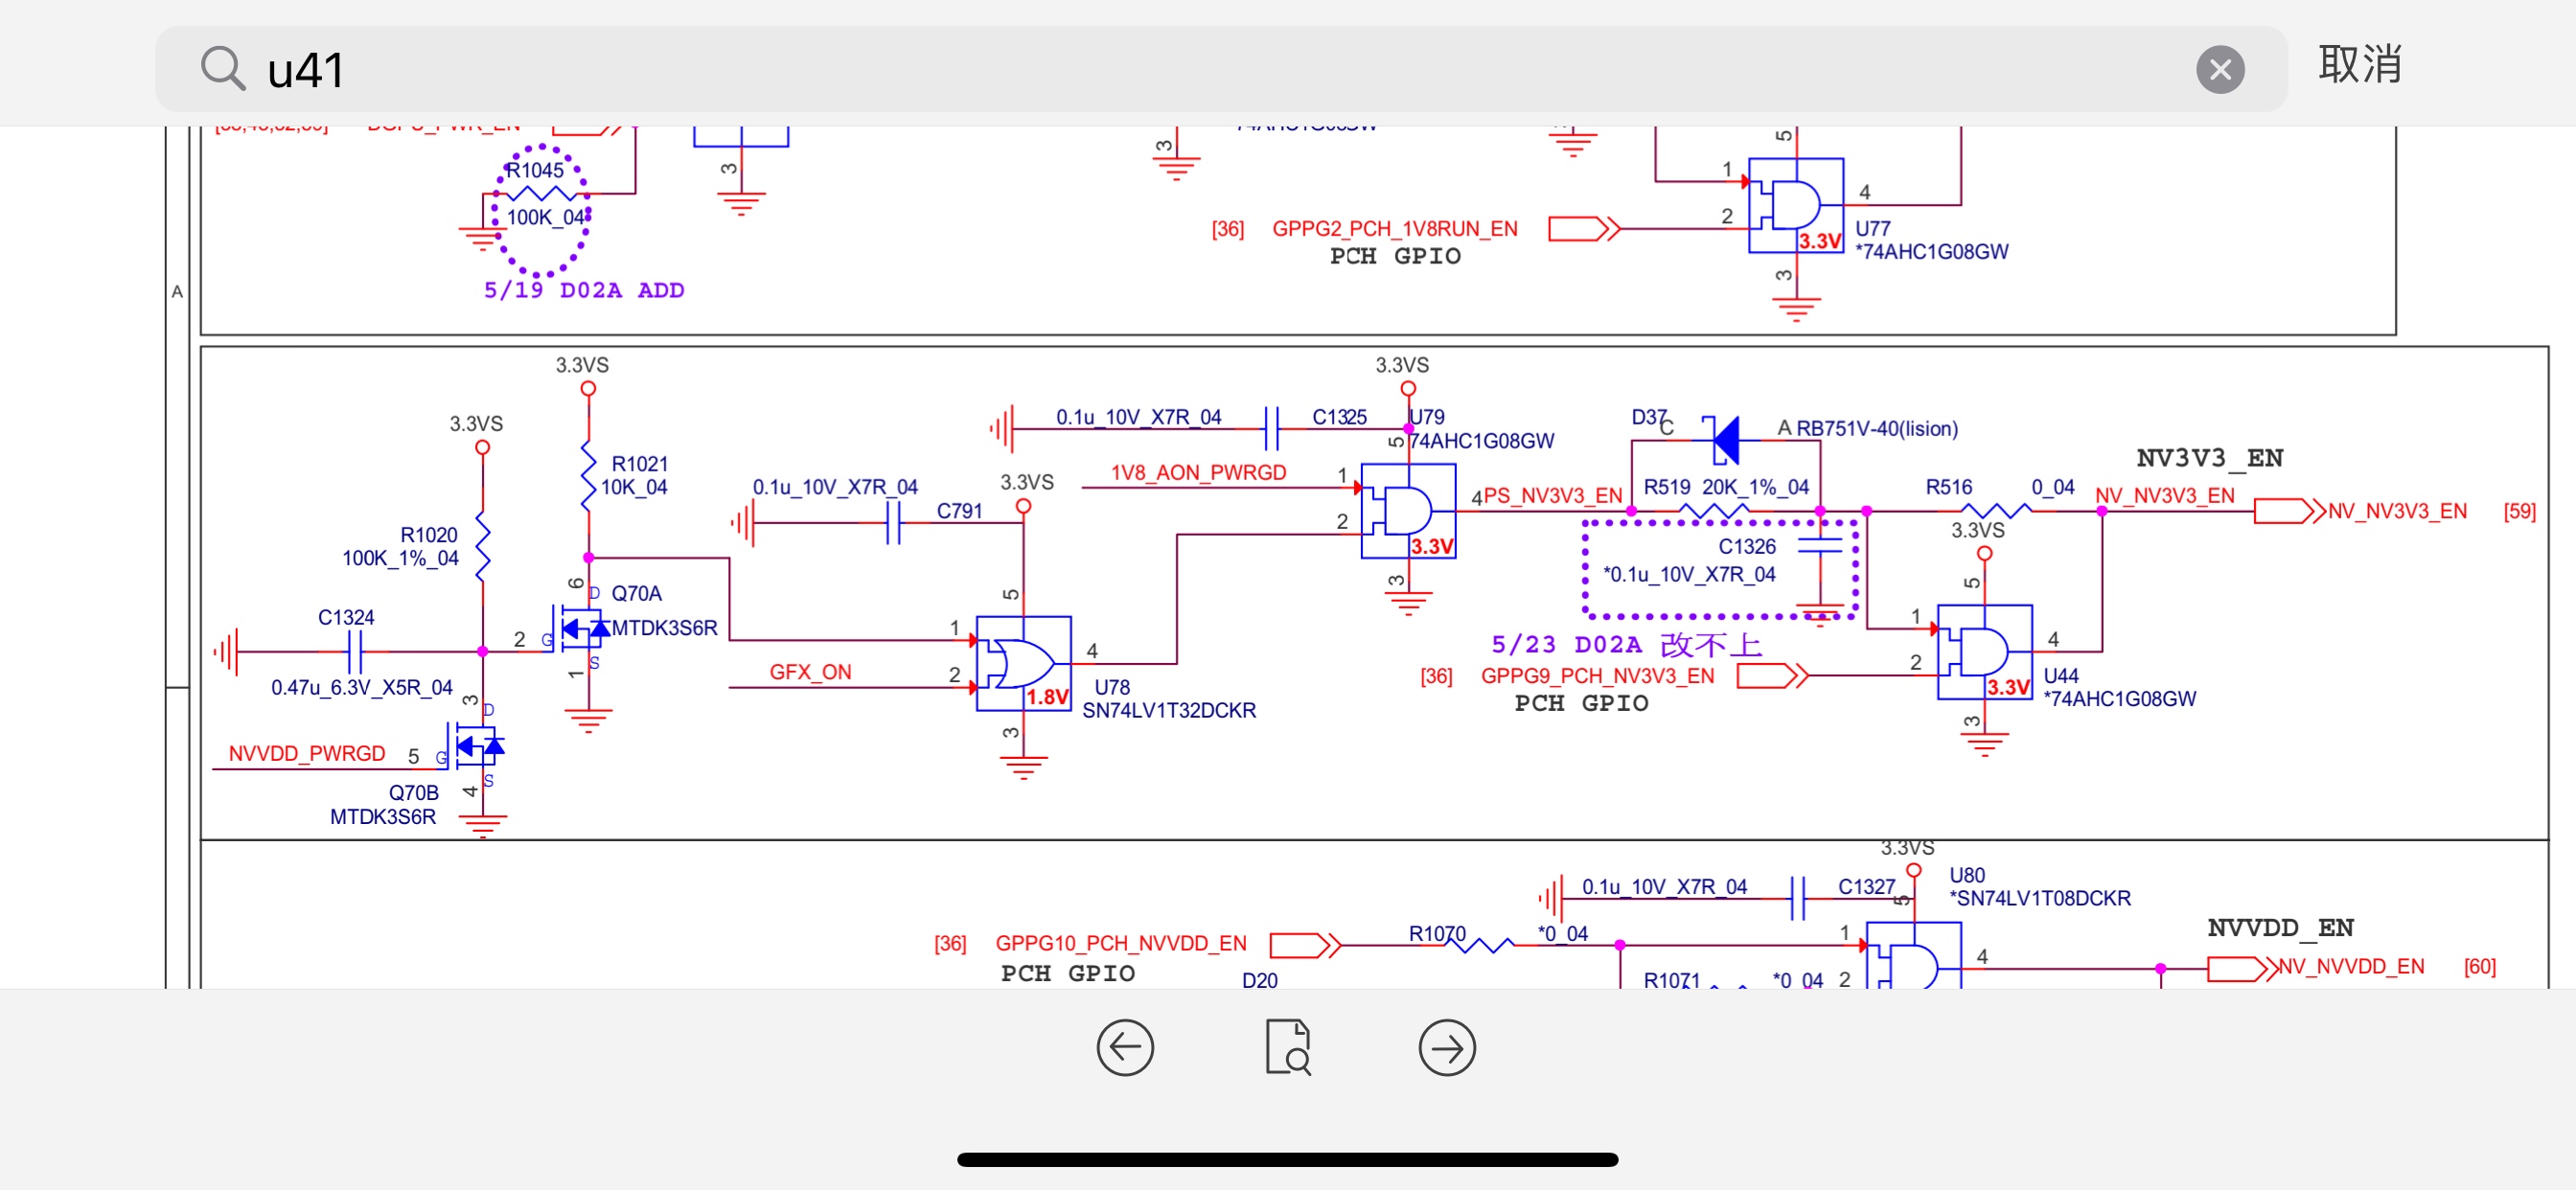Screen dimensions: 2576x1190
Task: Tap the GPPG9_PCH_NV3V3_EN net label
Action: (1597, 676)
